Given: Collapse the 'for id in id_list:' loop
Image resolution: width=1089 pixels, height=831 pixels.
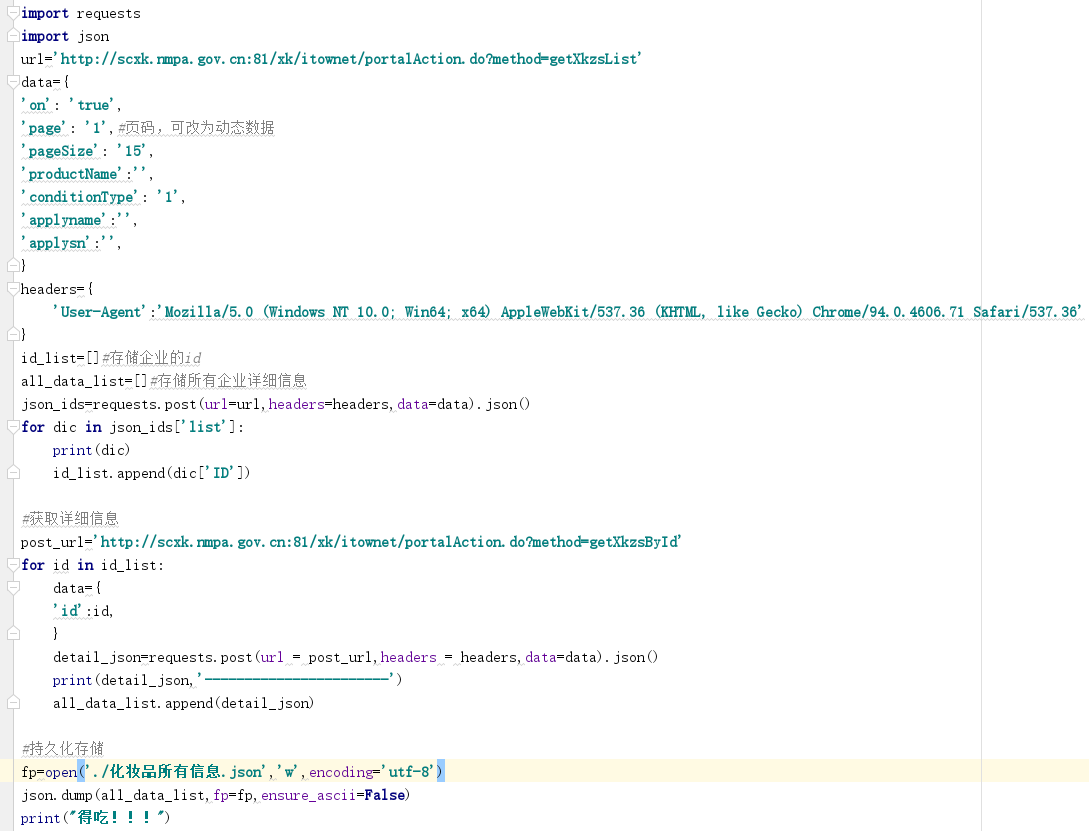Looking at the screenshot, I should pos(13,564).
